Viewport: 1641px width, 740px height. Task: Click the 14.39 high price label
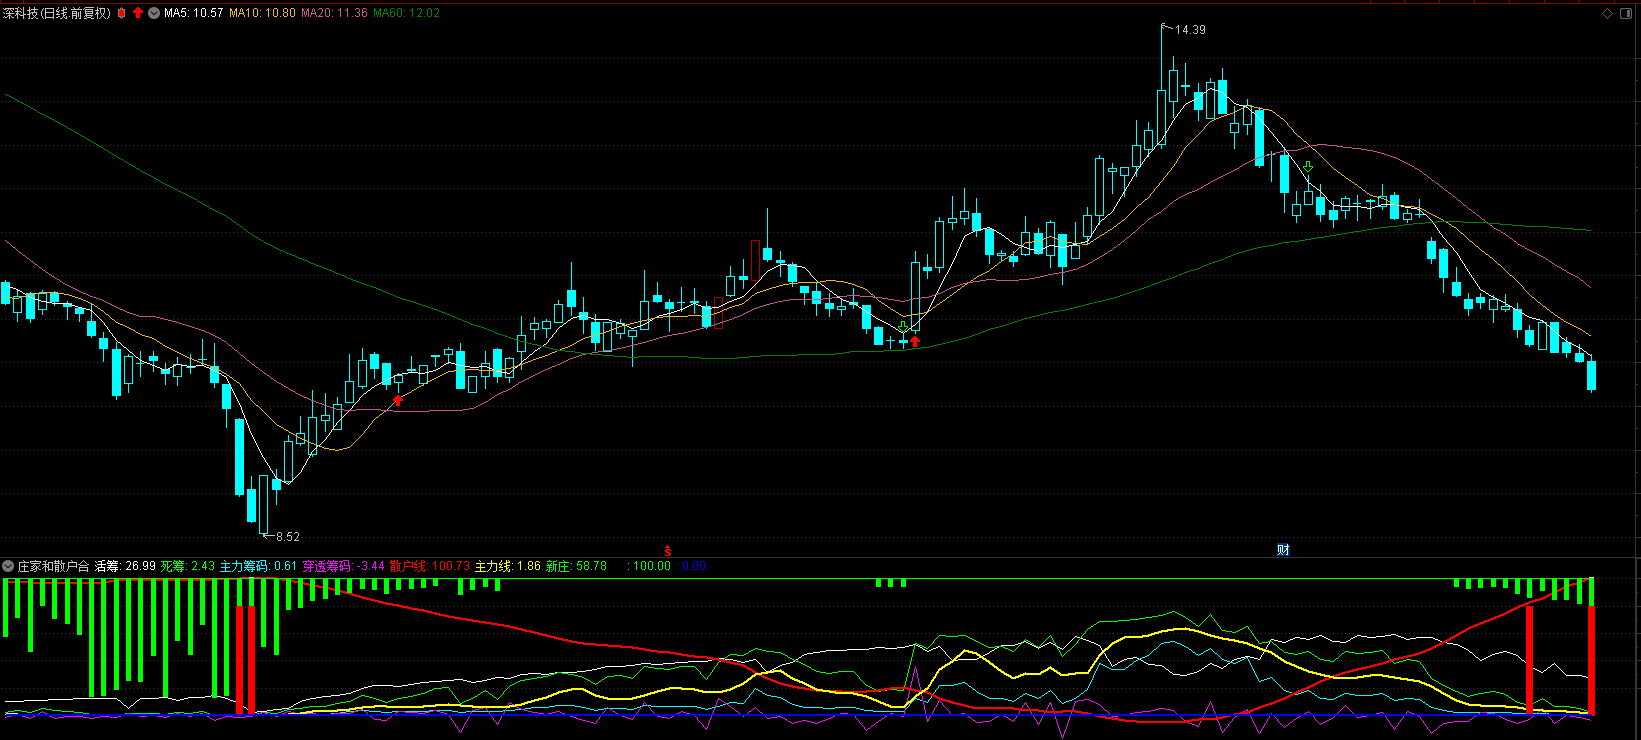[x=1190, y=30]
